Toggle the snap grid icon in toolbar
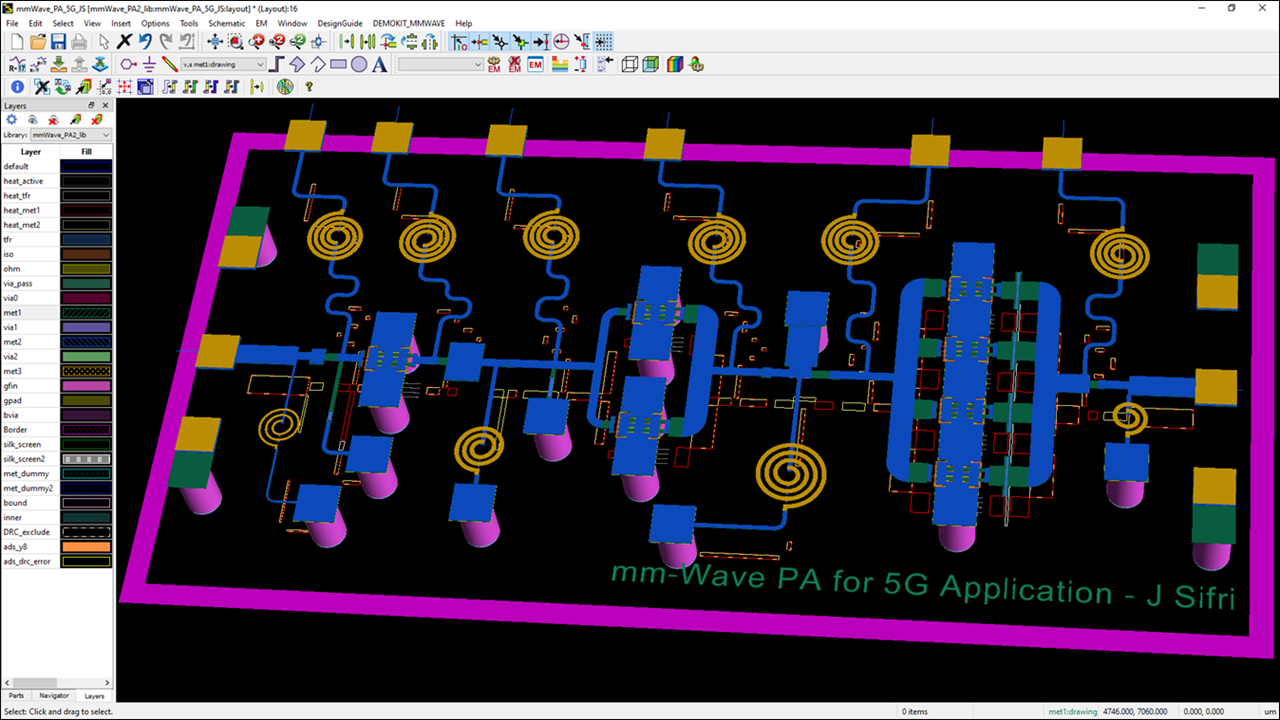1280x720 pixels. [x=603, y=41]
